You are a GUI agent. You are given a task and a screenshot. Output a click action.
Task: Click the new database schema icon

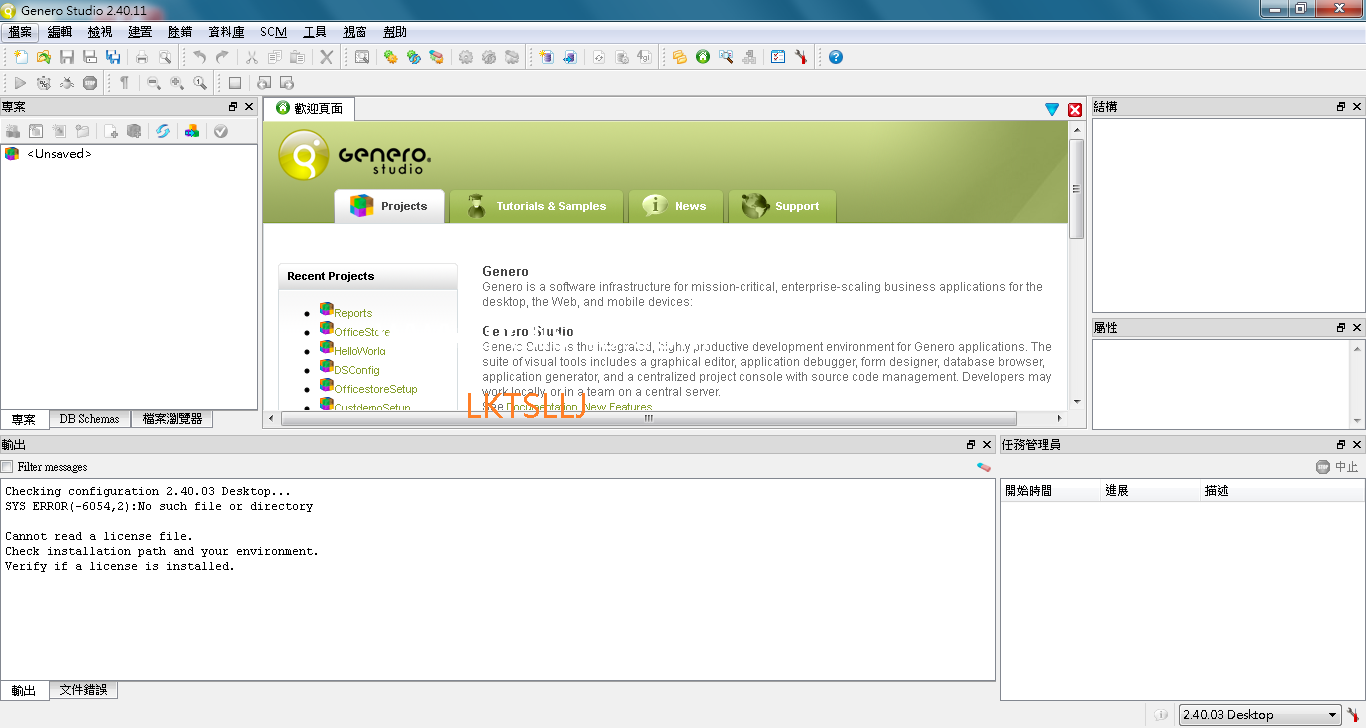click(546, 57)
